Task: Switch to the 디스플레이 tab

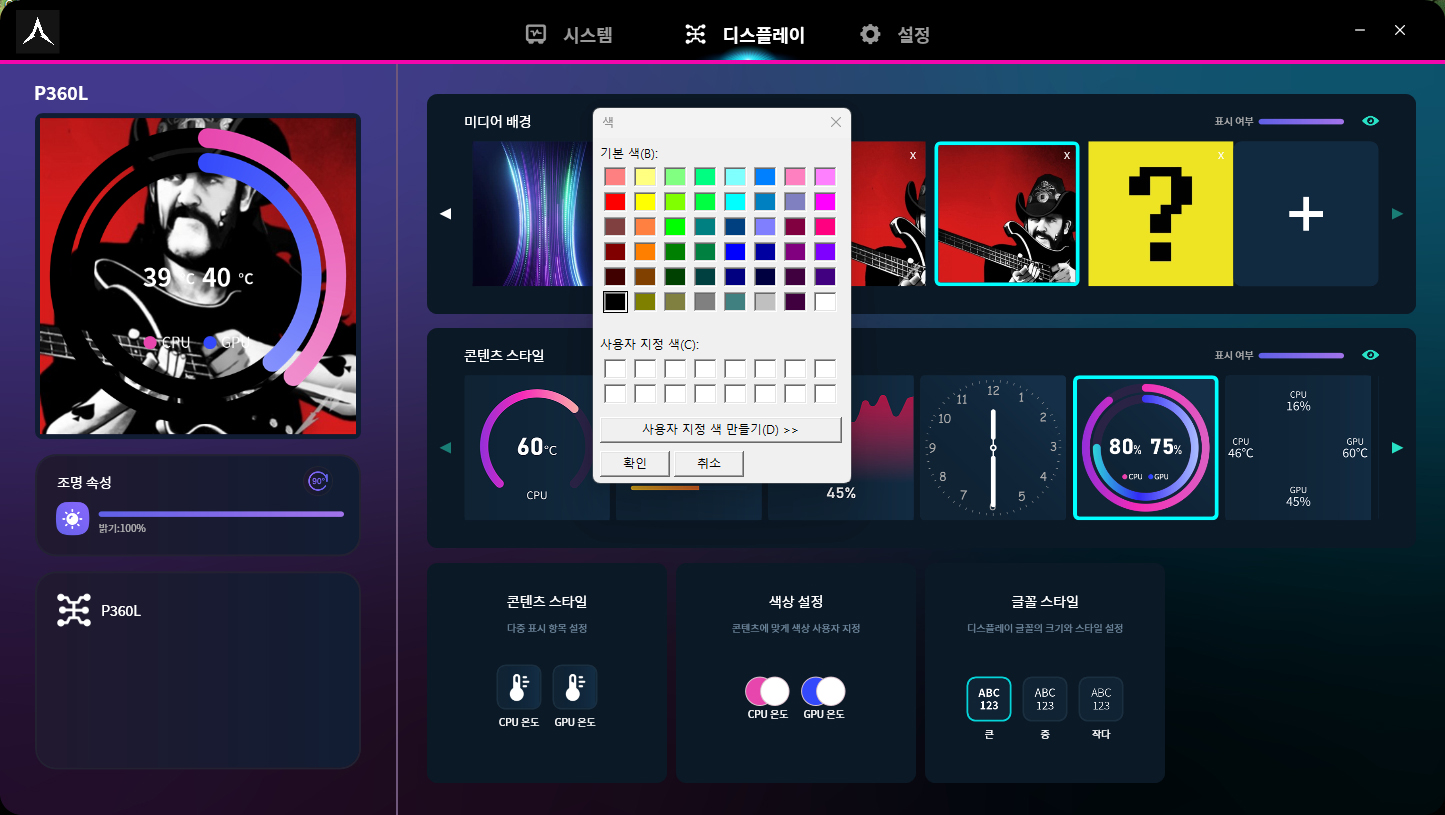Action: coord(745,35)
